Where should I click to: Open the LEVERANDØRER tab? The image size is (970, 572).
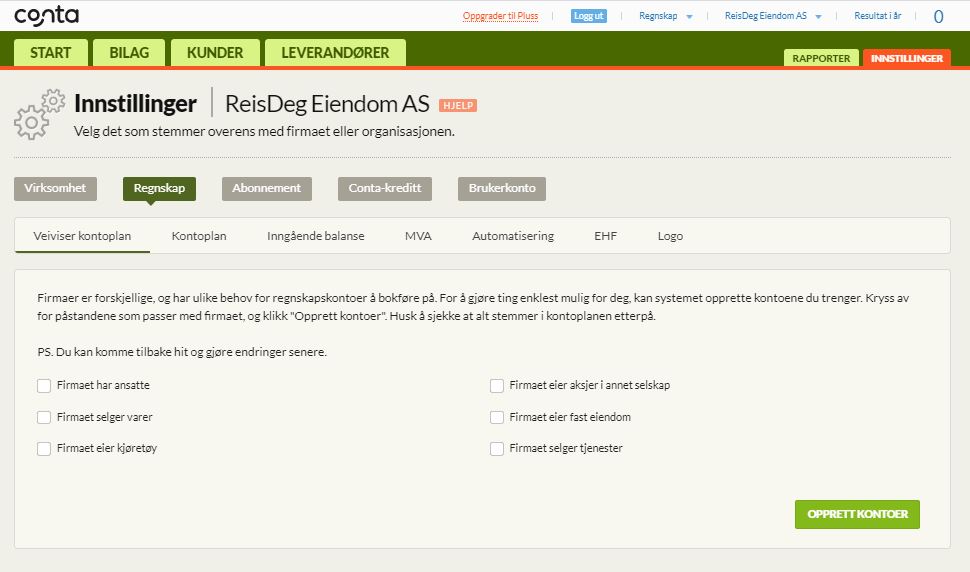335,53
